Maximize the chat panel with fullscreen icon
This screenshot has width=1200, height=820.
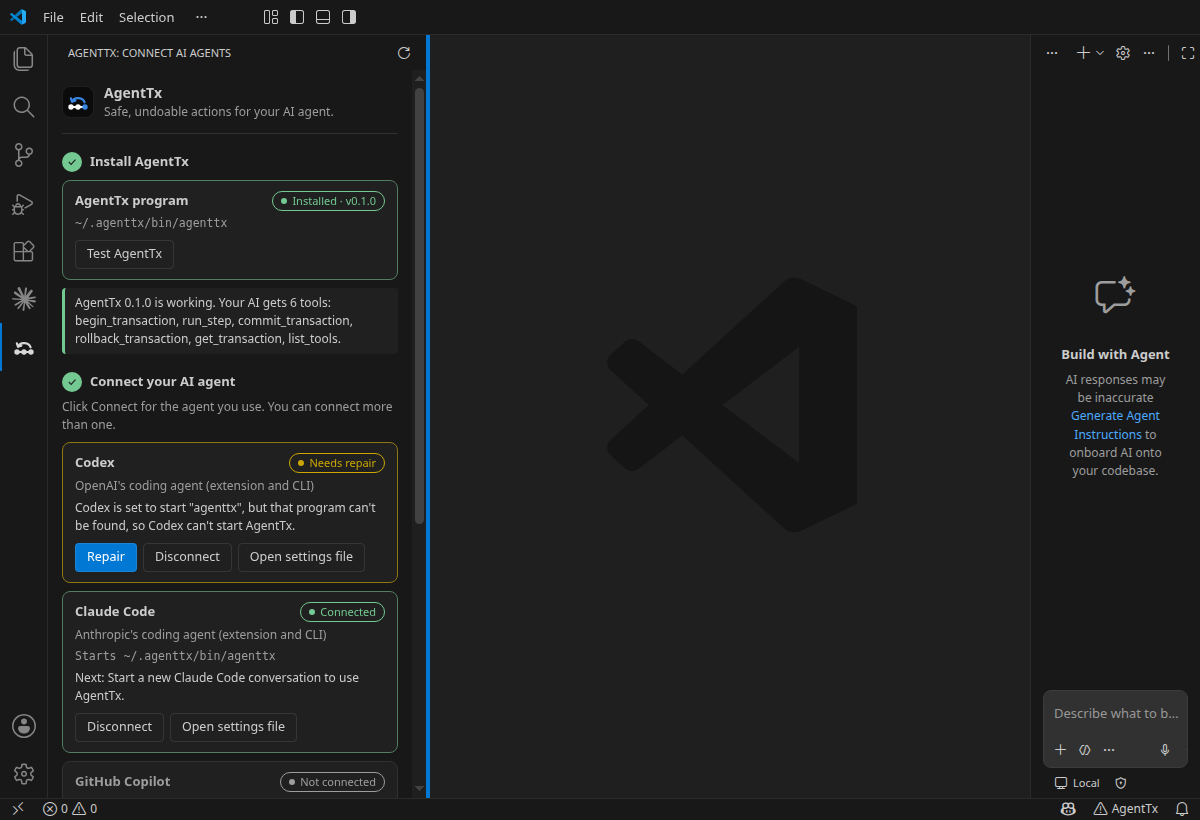(x=1187, y=53)
